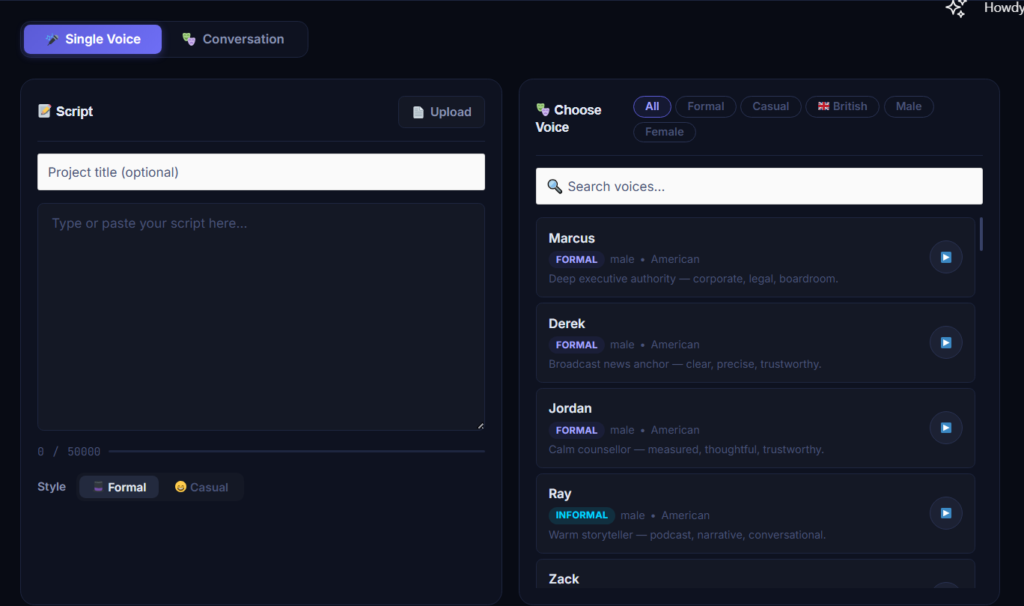Click the sparkle icon near Howdy
1024x606 pixels.
956,8
